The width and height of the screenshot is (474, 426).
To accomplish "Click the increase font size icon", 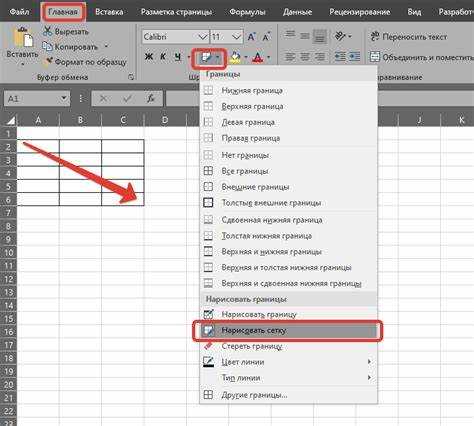I will click(x=252, y=37).
